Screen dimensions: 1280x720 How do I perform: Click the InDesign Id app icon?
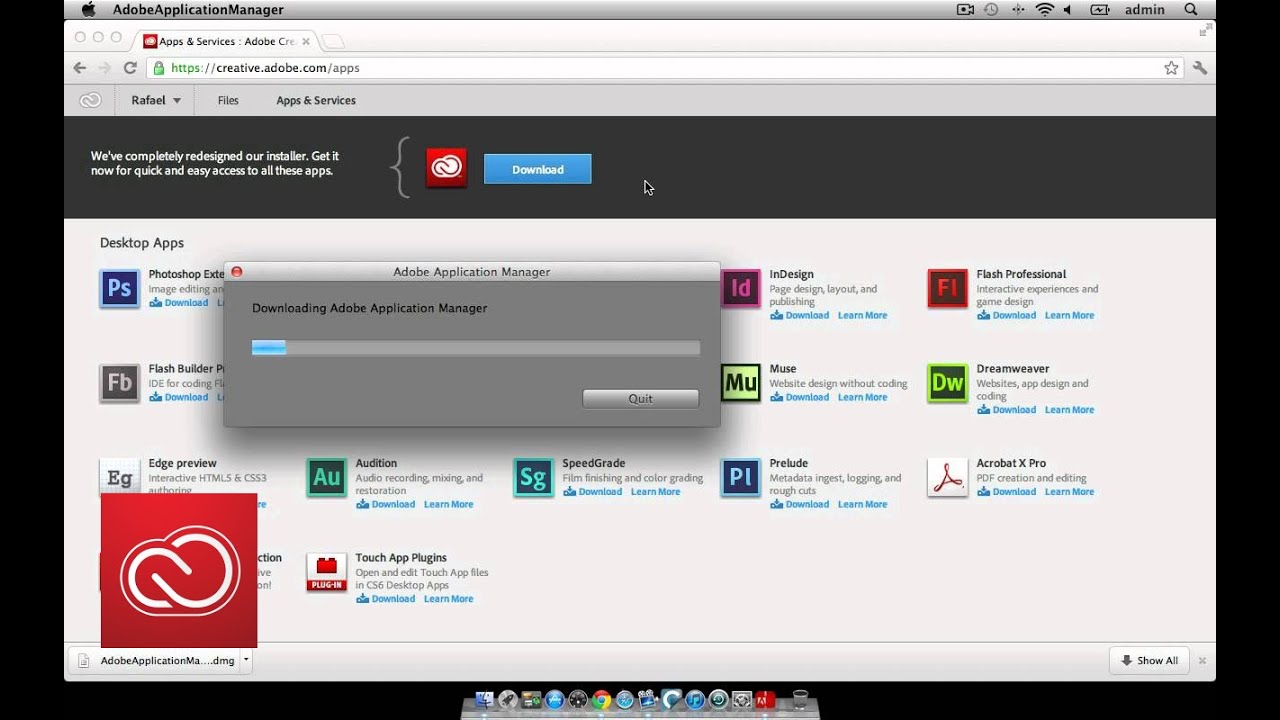click(741, 288)
